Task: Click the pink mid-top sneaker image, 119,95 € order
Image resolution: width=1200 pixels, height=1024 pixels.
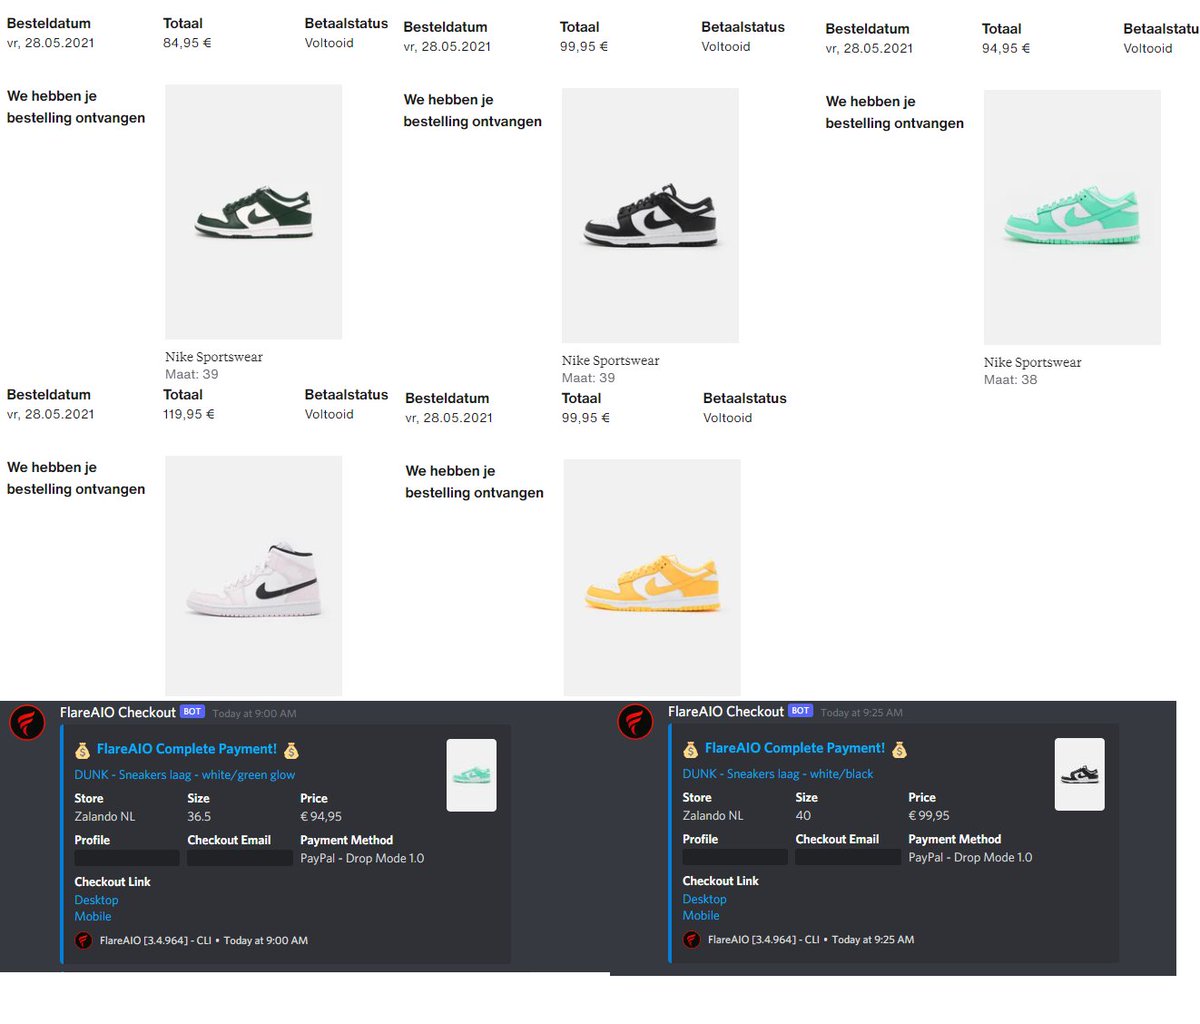Action: [x=253, y=576]
